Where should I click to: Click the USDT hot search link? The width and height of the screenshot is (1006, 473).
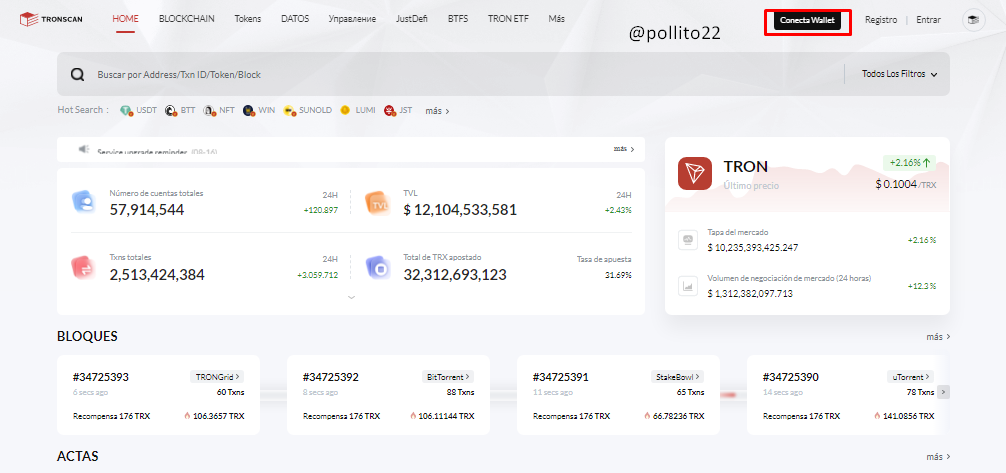146,110
